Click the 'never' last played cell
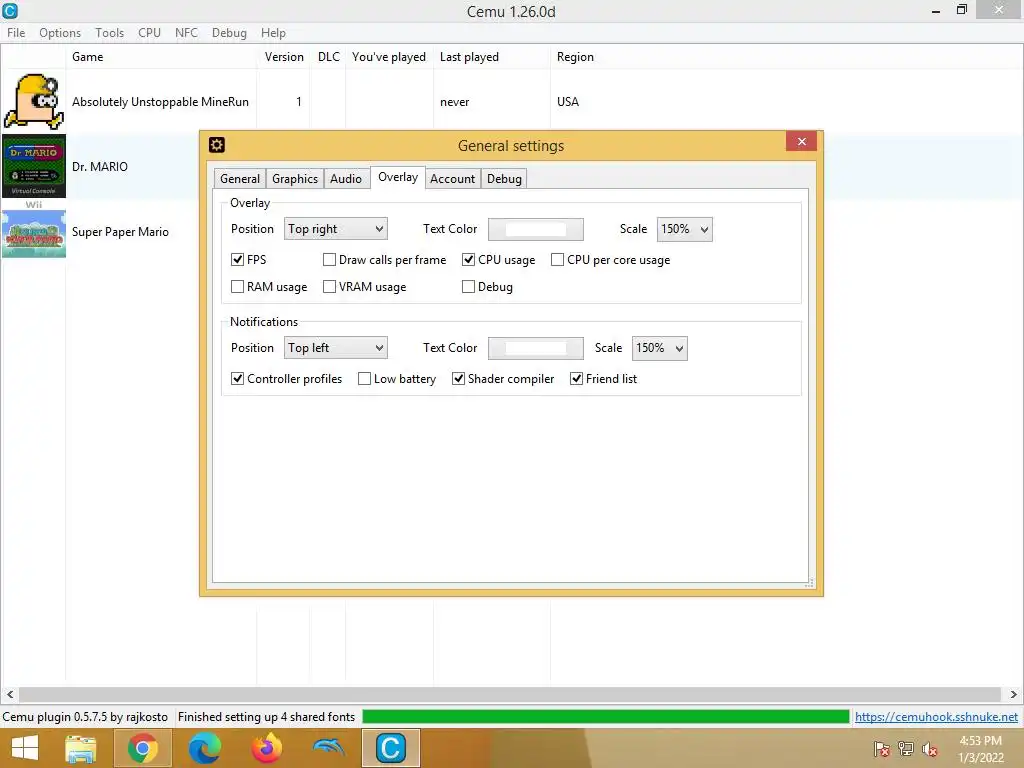 (455, 102)
